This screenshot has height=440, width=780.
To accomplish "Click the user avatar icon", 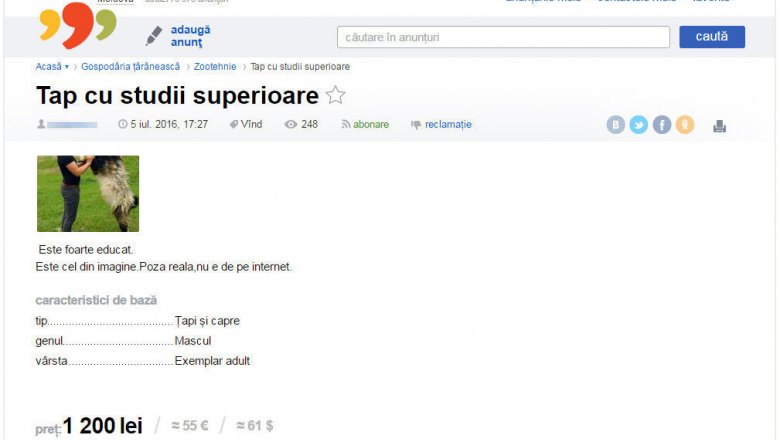I will click(x=41, y=124).
